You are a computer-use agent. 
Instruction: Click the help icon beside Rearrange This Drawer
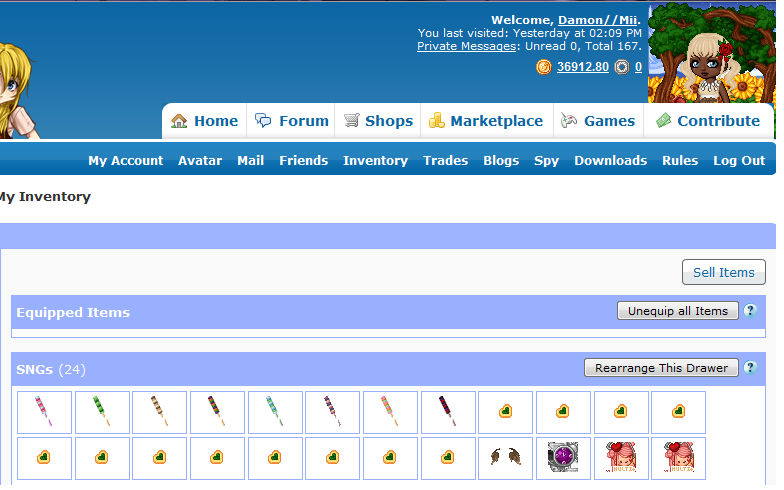pyautogui.click(x=751, y=368)
